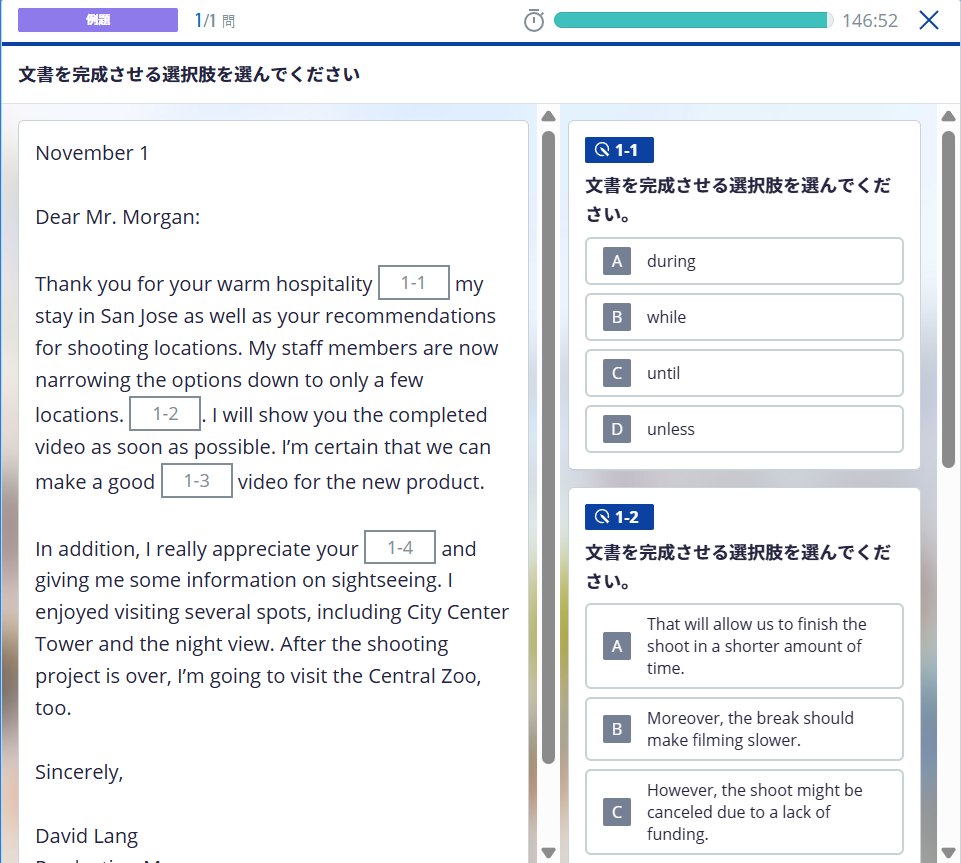
Task: Click the blank 1-2 in the letter
Action: click(165, 414)
